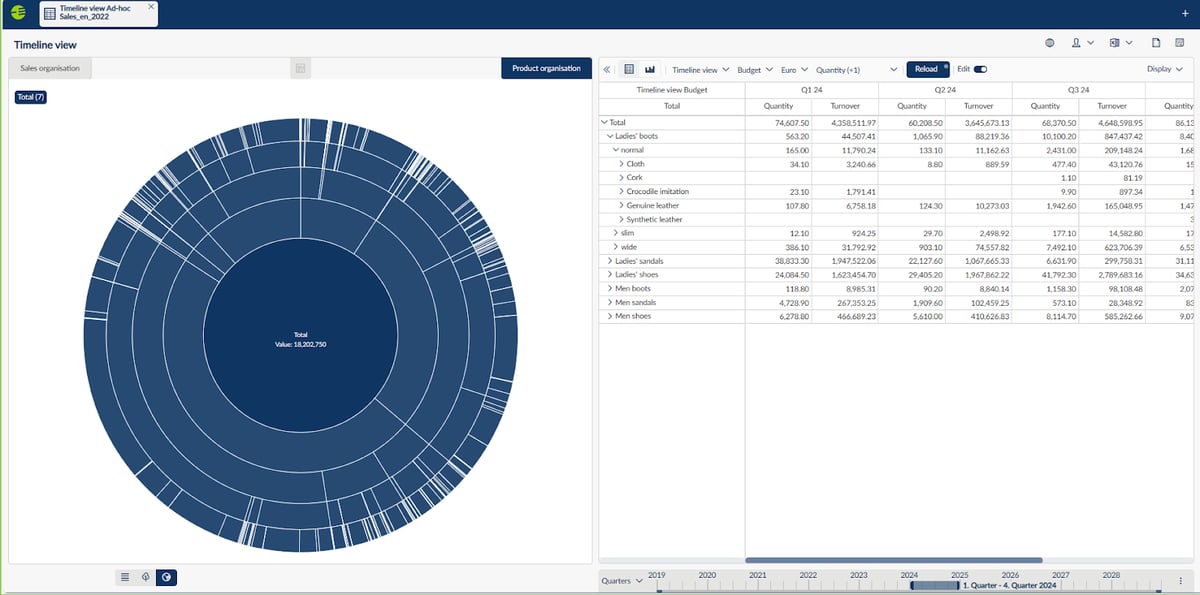Click the horizontal table scrollbar

[893, 560]
